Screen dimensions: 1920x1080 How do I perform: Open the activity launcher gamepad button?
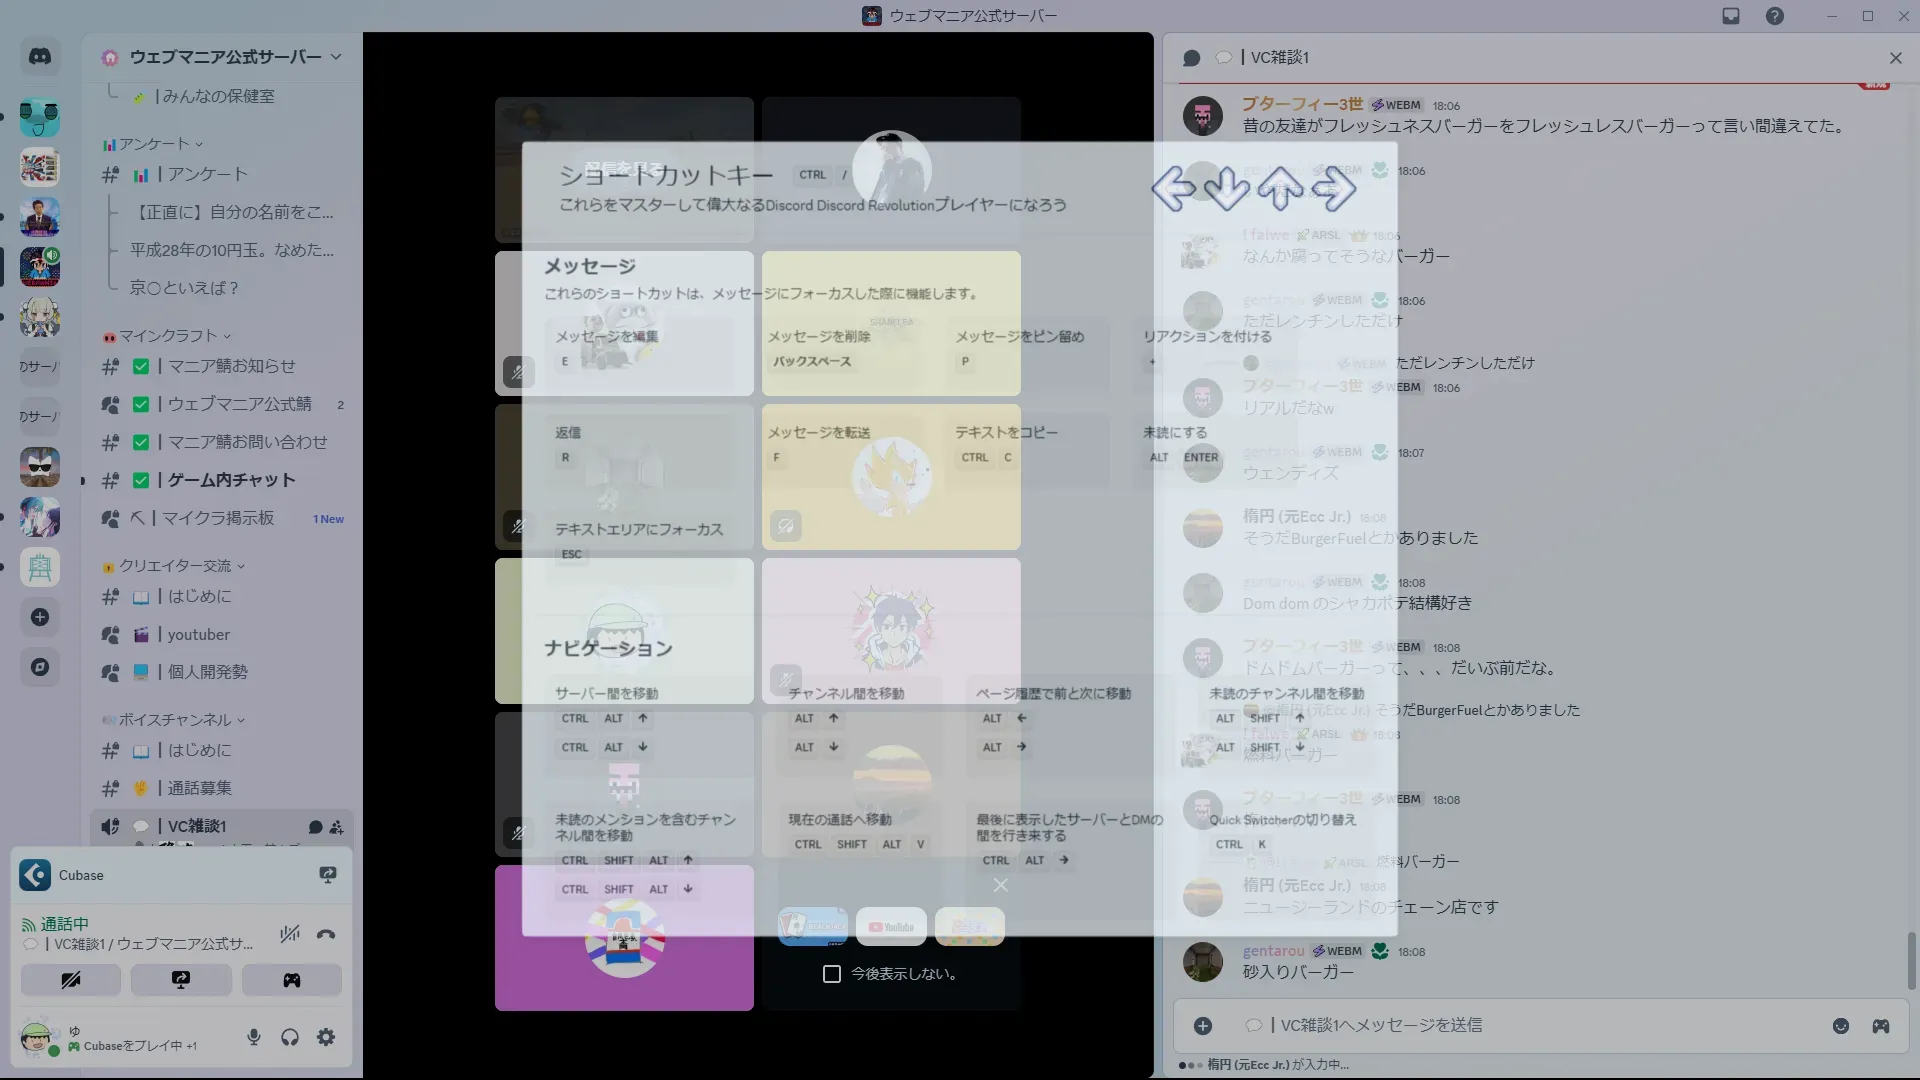(x=291, y=980)
